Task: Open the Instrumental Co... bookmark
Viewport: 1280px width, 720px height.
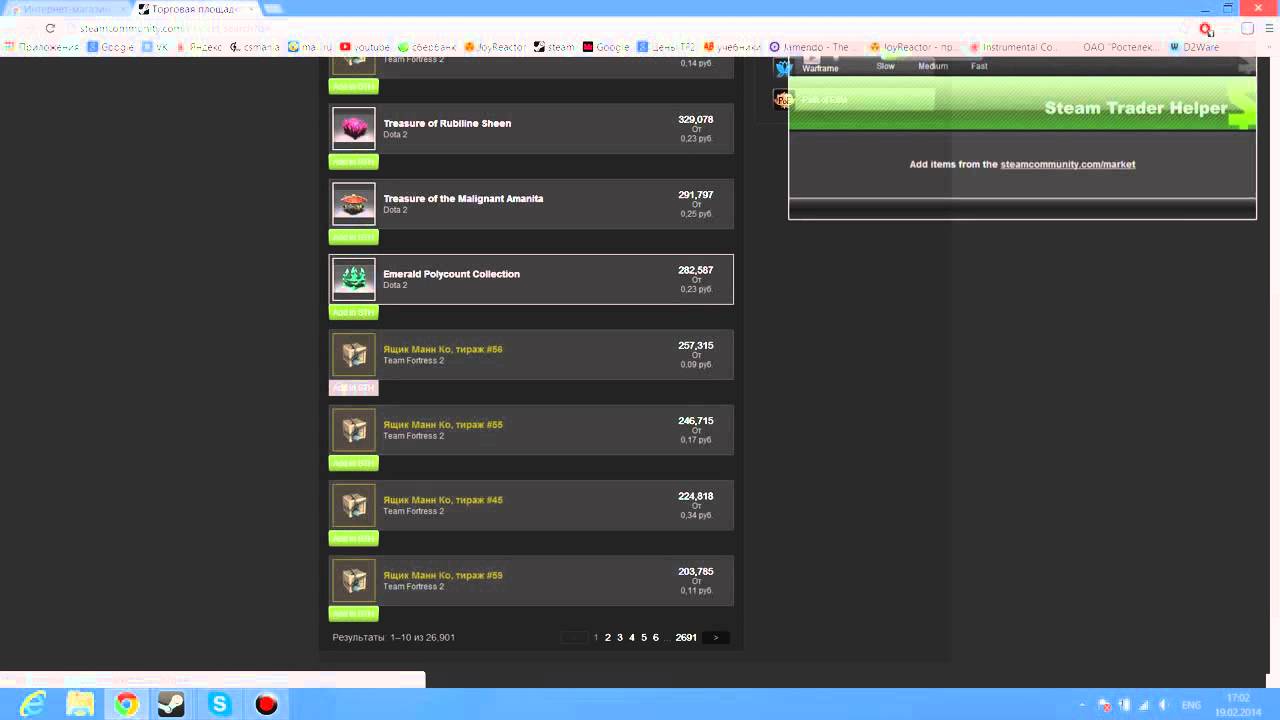Action: (1013, 47)
